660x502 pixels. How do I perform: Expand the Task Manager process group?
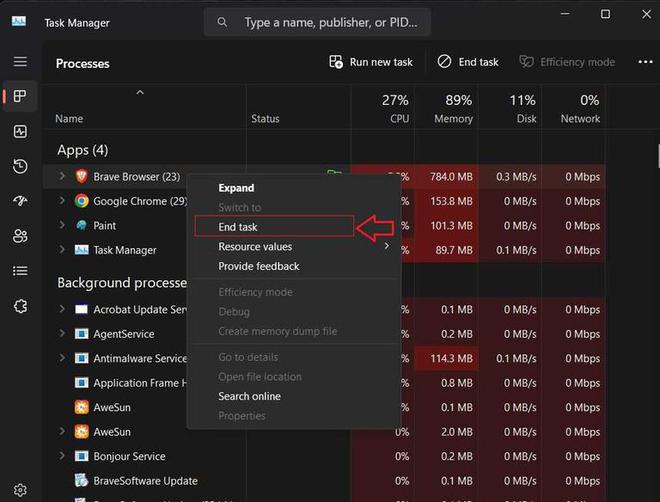[62, 249]
